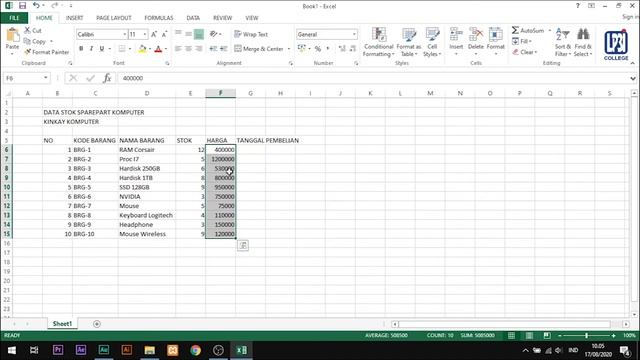Copy the selection with the Copy button

[35, 41]
